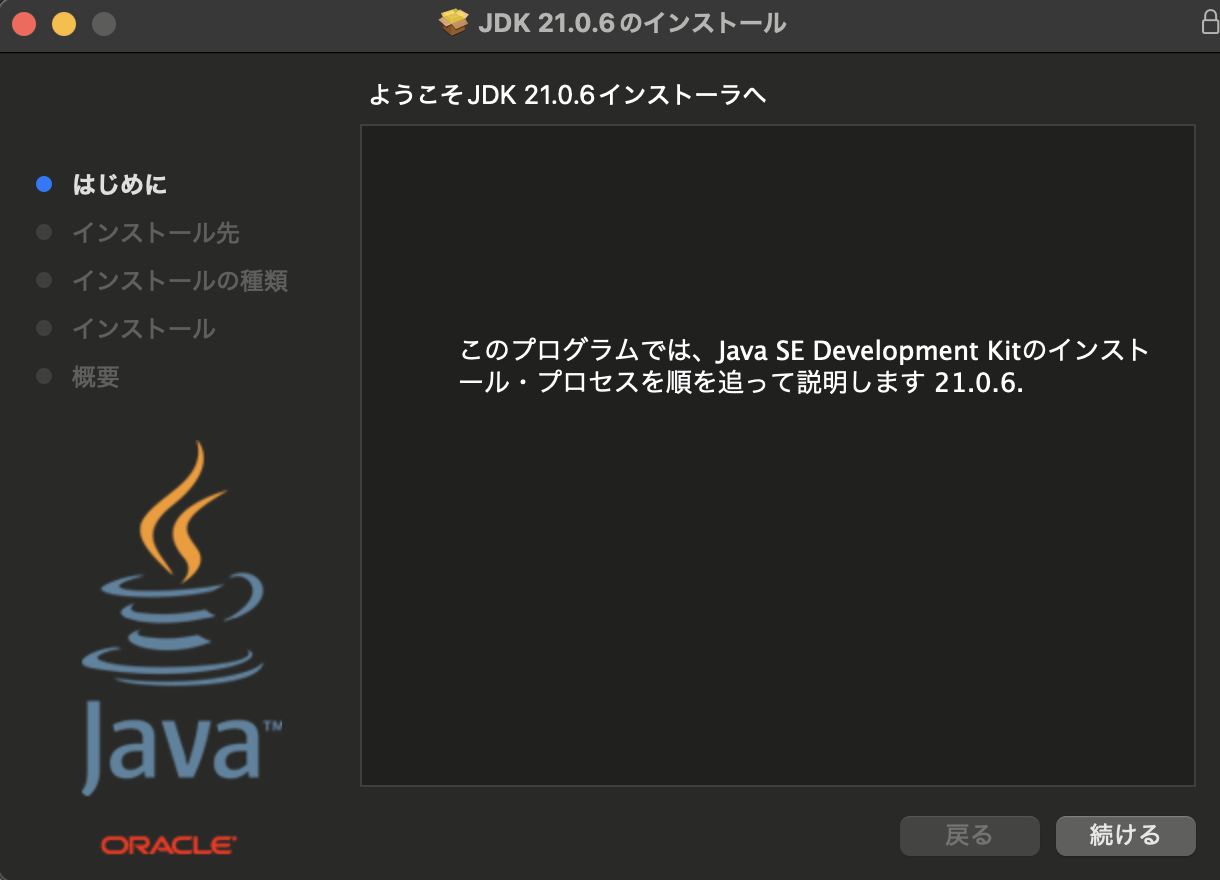Select the インストール先 step

coord(155,232)
